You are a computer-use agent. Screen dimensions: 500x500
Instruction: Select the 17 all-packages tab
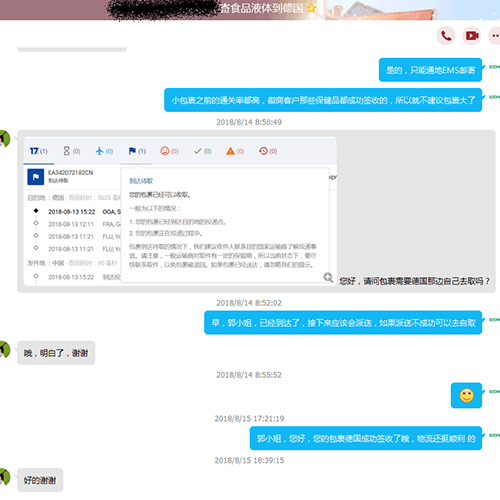tap(38, 151)
